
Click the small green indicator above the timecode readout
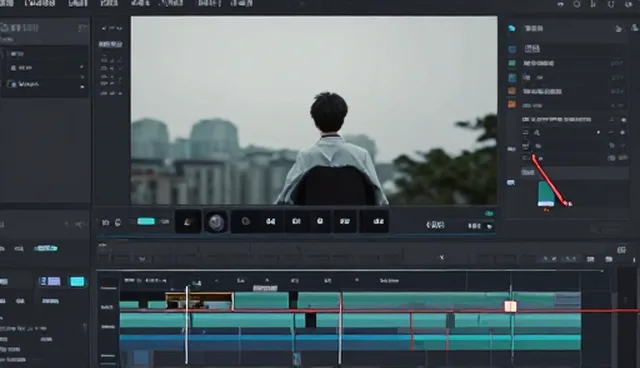coord(489,213)
